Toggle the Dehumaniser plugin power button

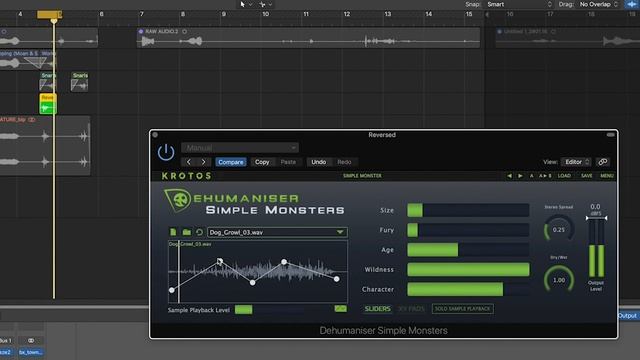[166, 152]
